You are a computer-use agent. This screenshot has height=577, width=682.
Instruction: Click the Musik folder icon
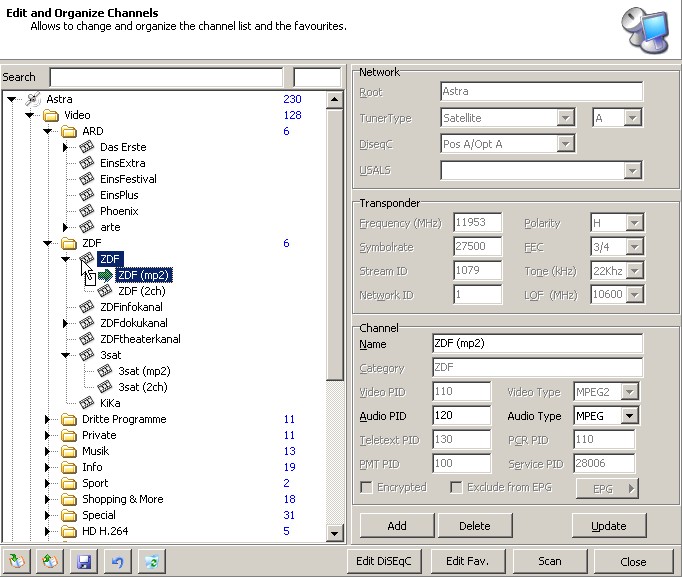pos(69,451)
